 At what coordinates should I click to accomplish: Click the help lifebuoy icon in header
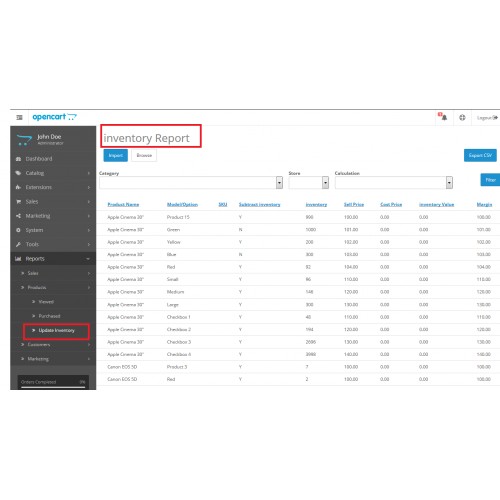tap(462, 117)
